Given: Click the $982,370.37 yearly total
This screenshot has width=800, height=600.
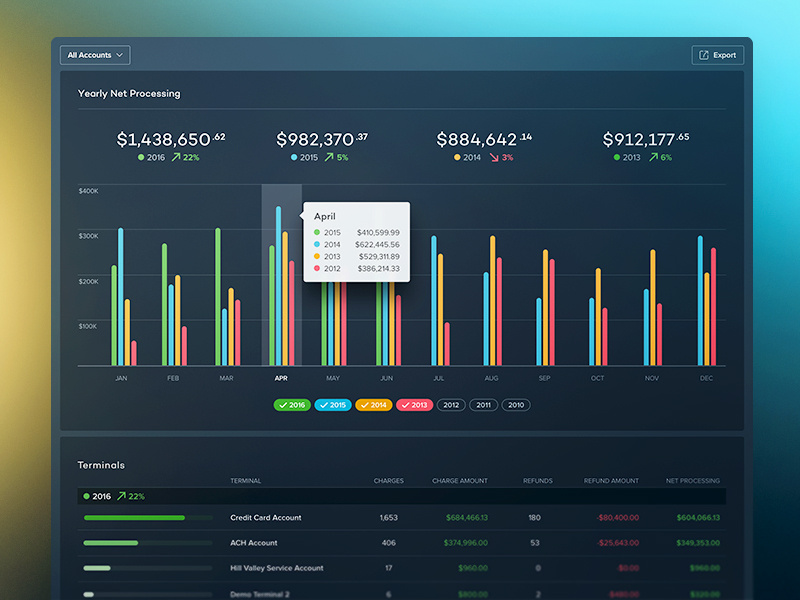Looking at the screenshot, I should pos(321,139).
